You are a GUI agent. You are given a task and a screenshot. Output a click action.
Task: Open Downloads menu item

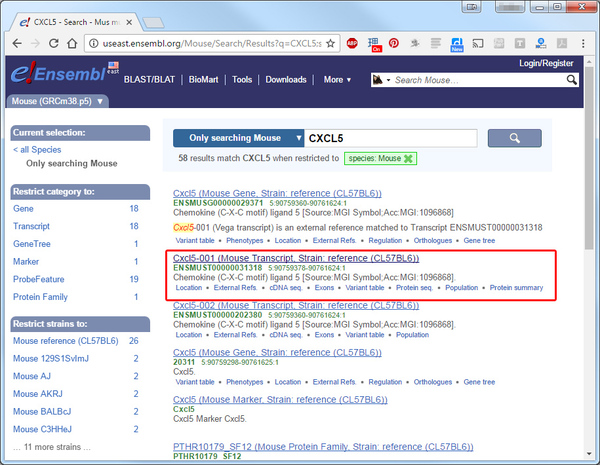tap(286, 80)
